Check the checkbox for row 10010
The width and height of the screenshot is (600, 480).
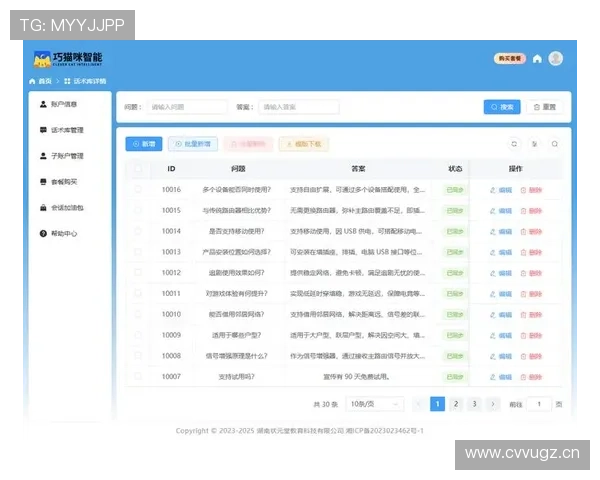[x=138, y=314]
